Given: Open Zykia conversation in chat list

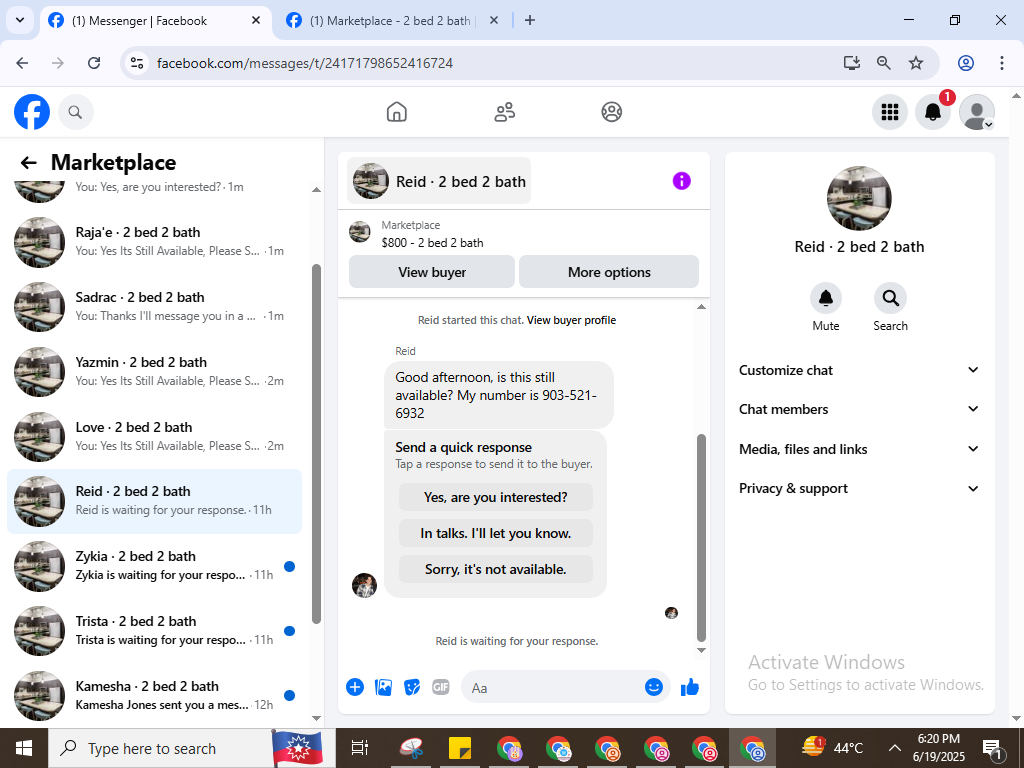Looking at the screenshot, I should click(x=154, y=566).
